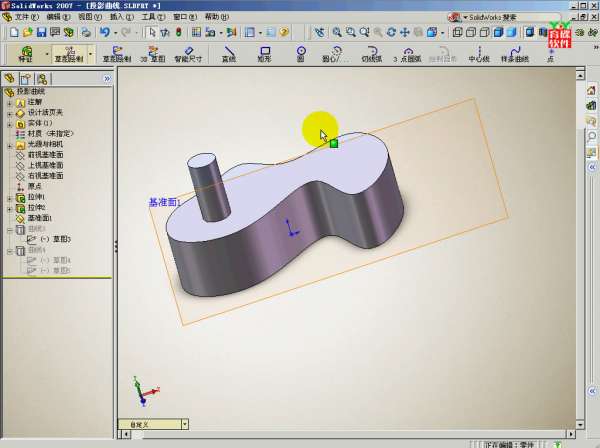Select the Line (直线) sketch tool
The image size is (600, 448).
pos(229,53)
